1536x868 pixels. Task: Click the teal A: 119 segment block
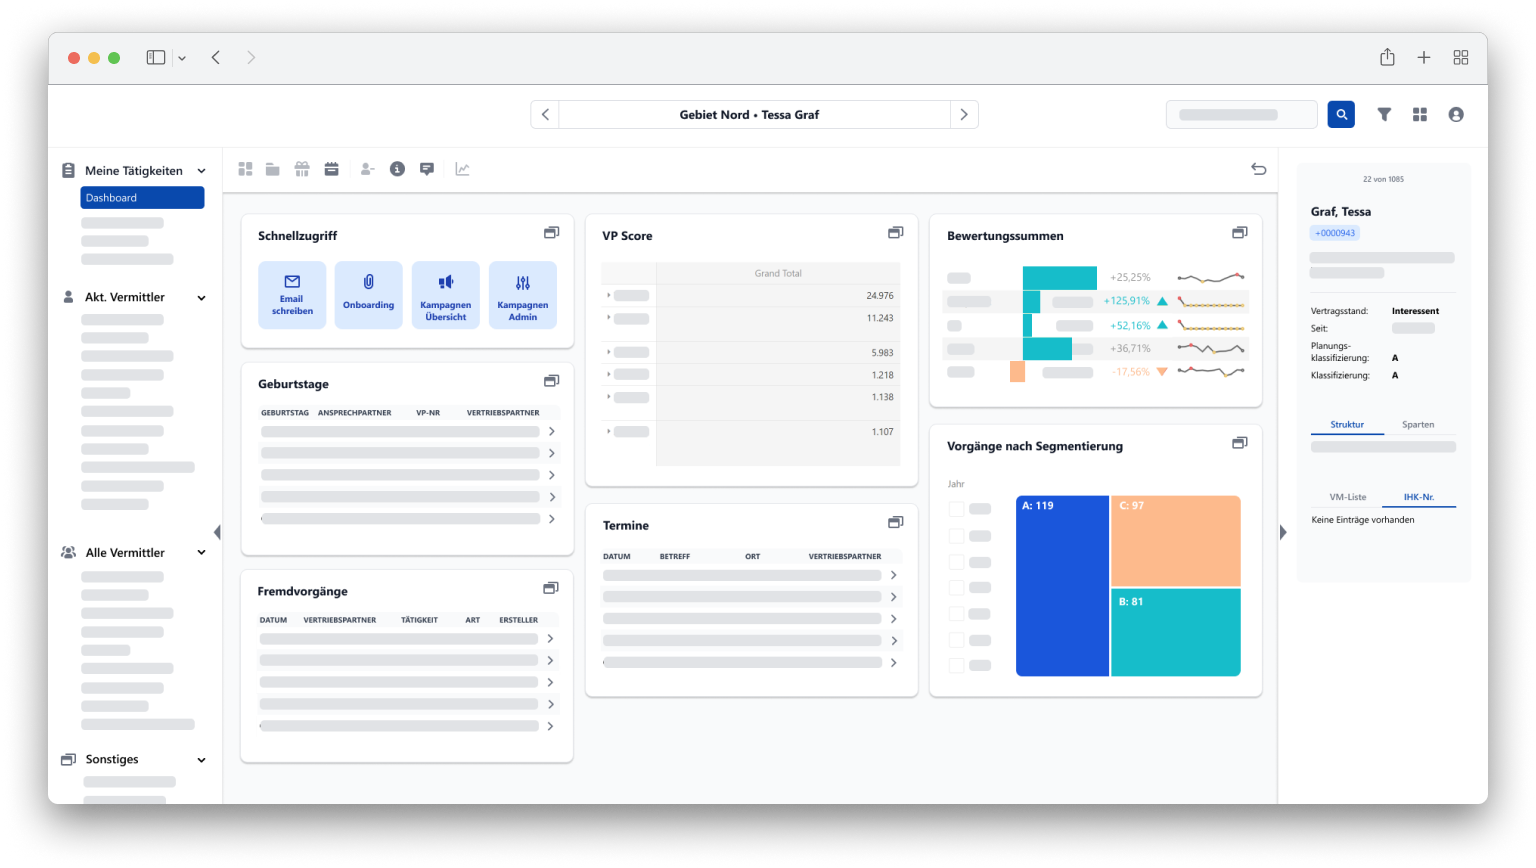1063,586
